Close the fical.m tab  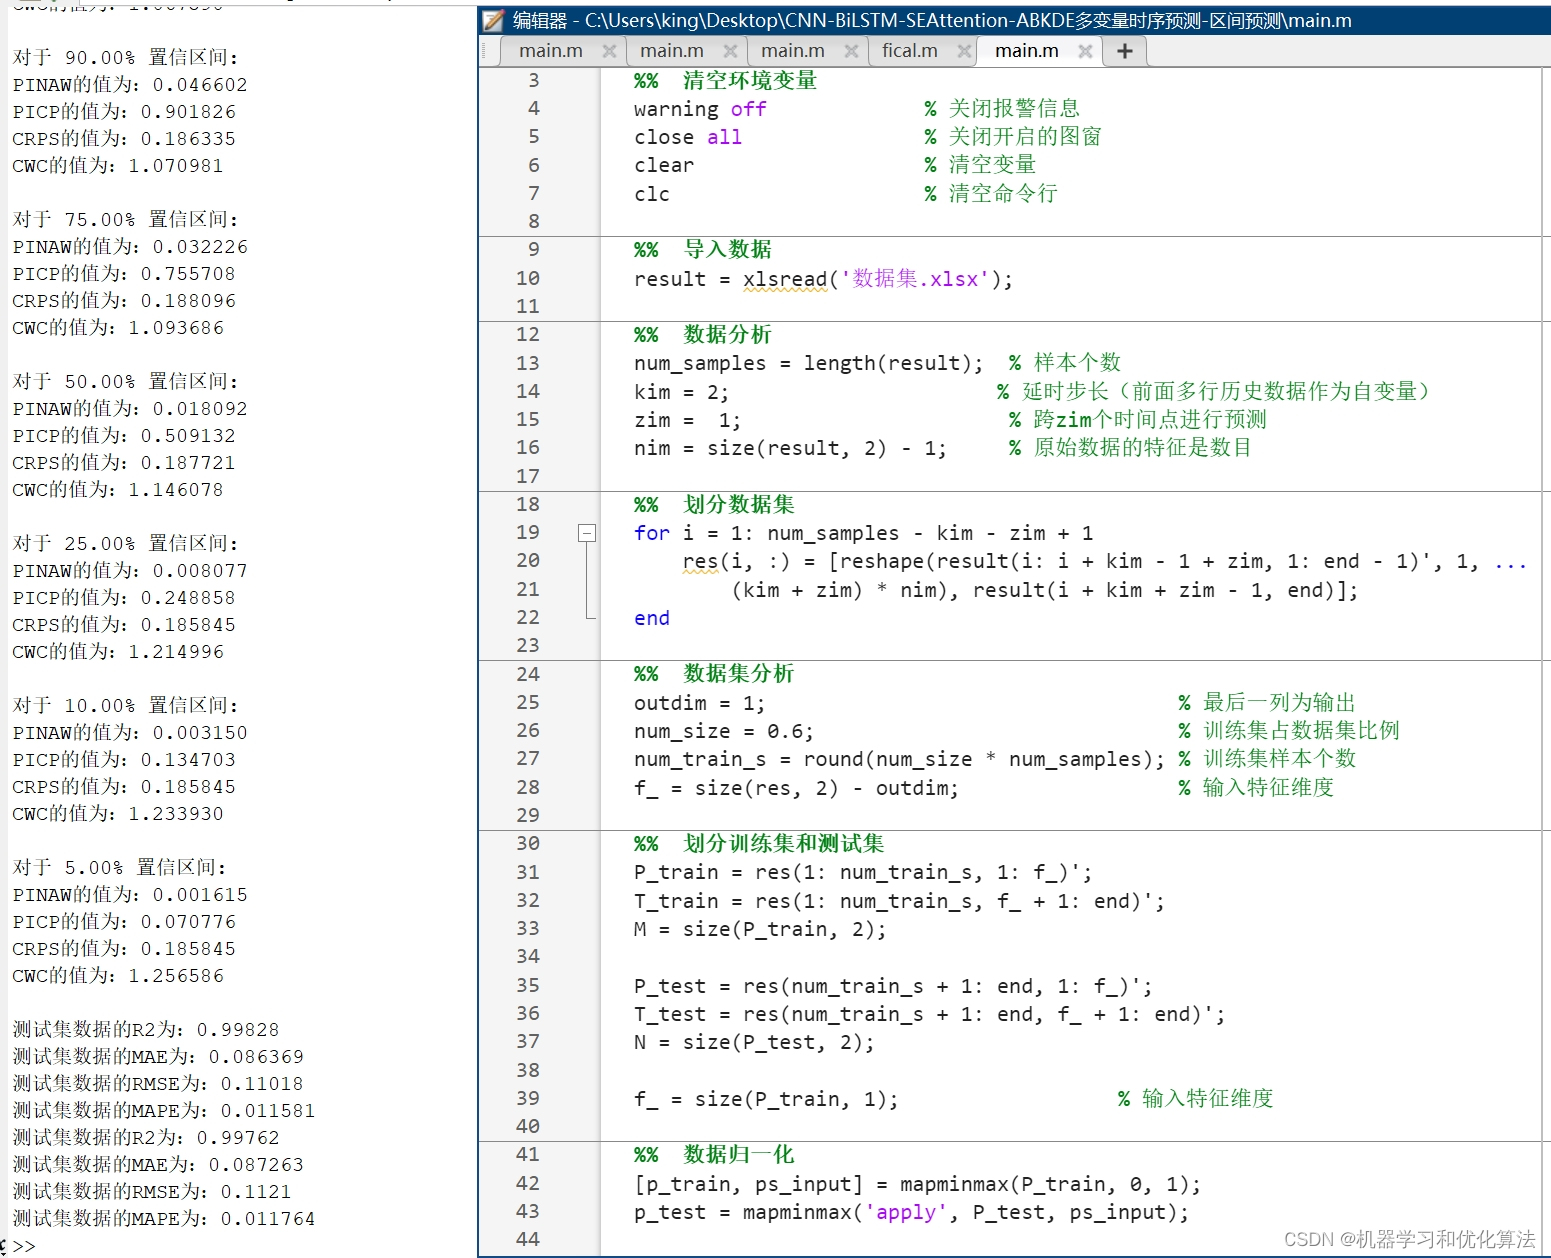coord(964,51)
